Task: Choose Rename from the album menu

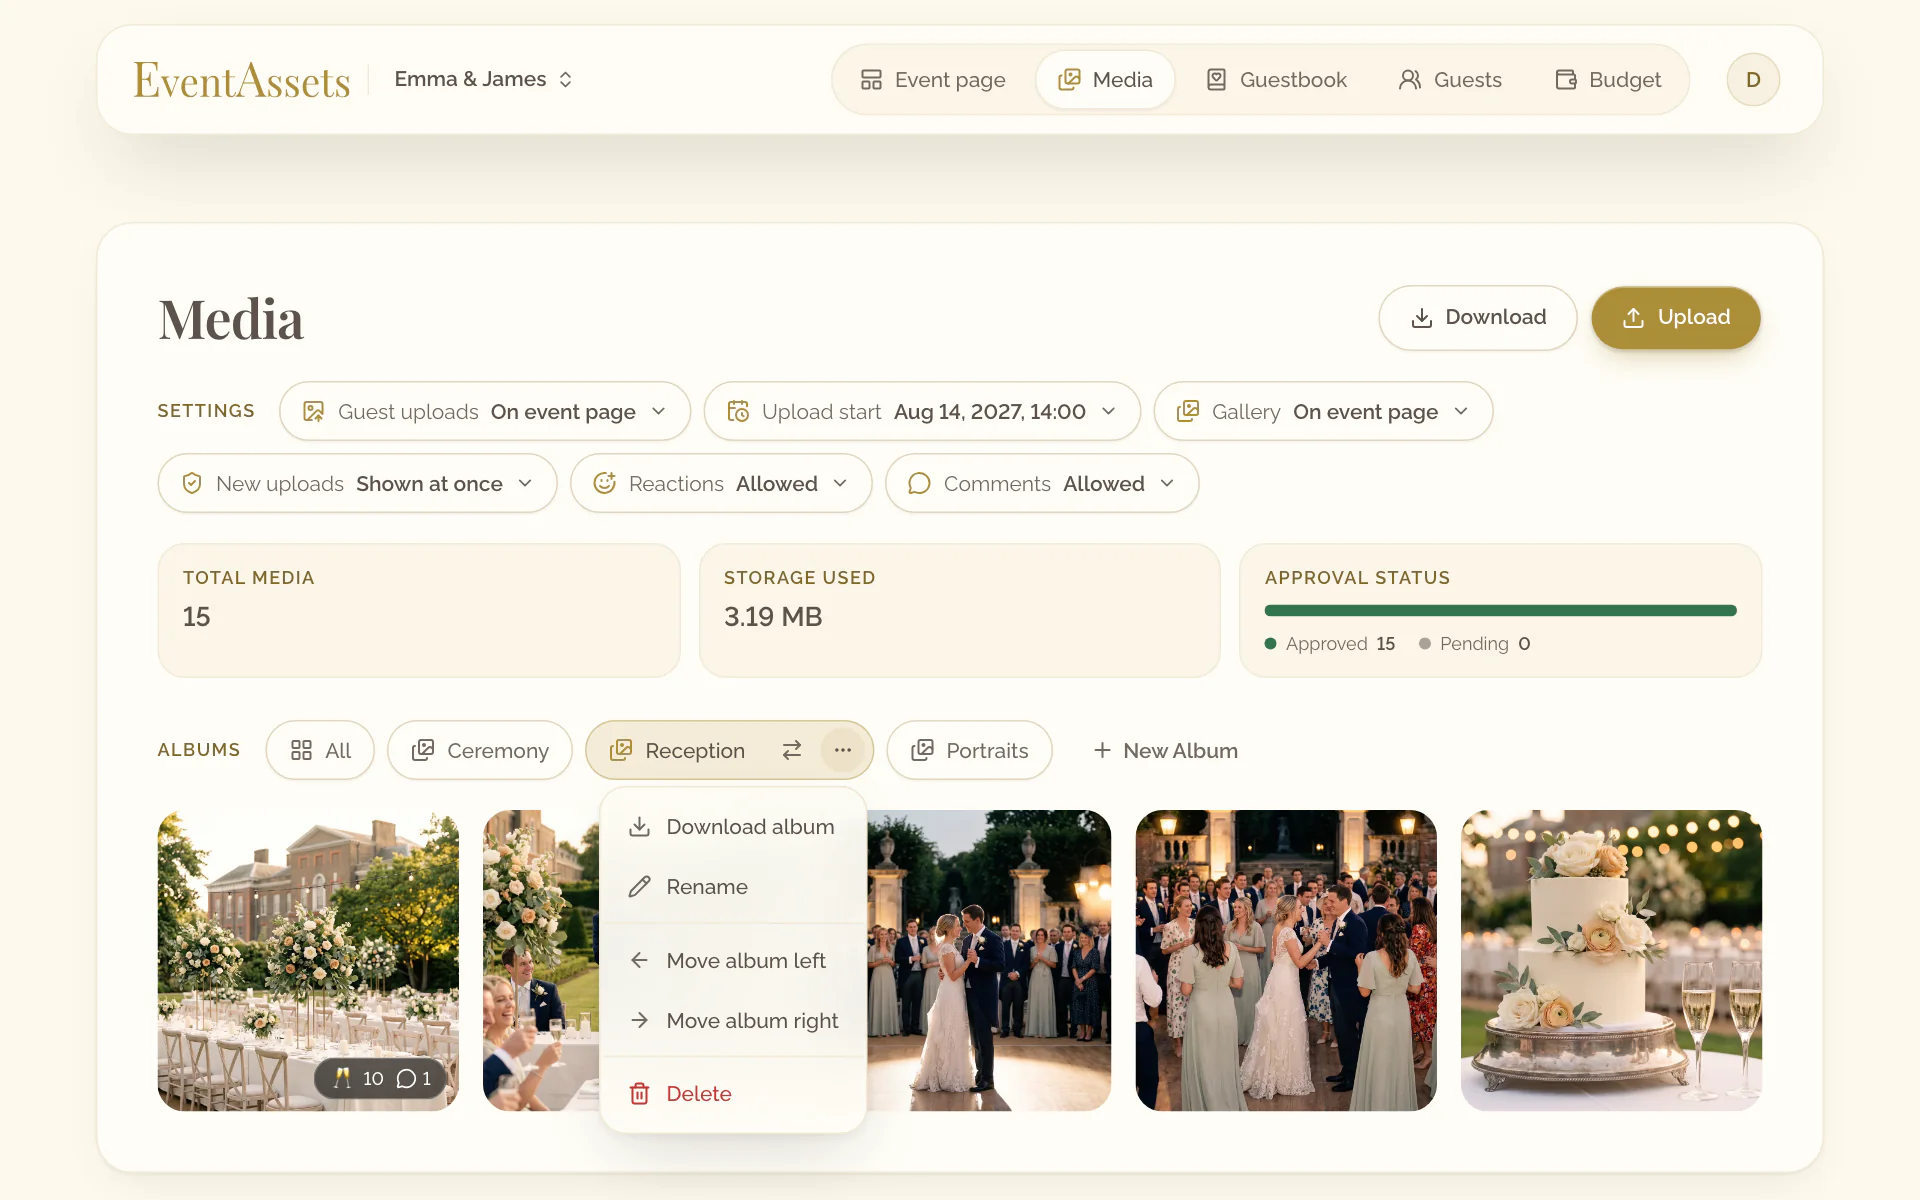Action: [x=733, y=887]
